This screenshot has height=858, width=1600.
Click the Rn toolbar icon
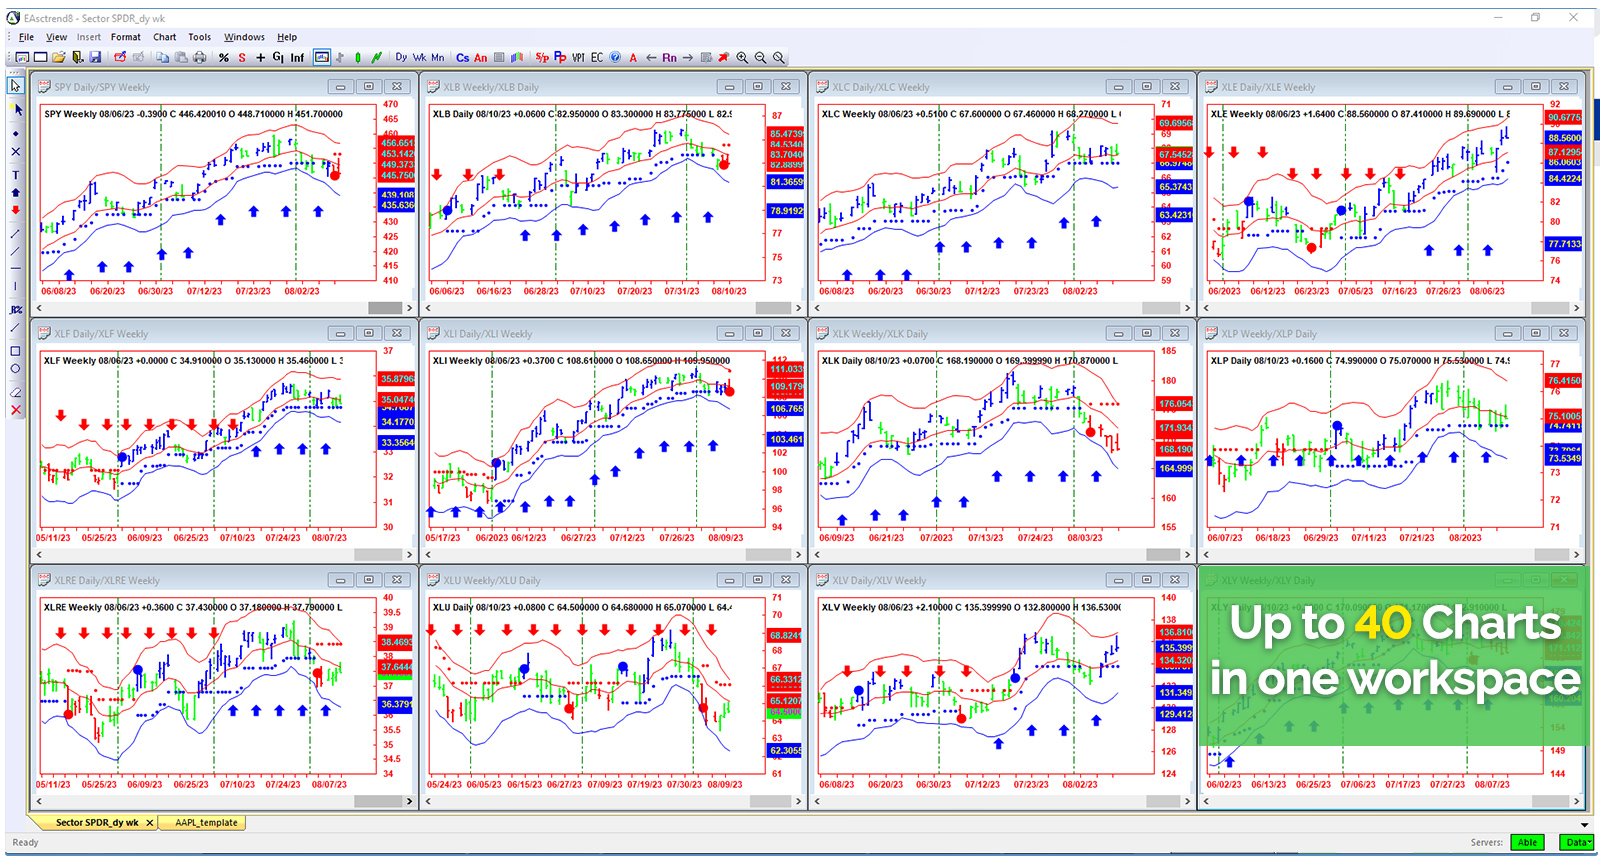pyautogui.click(x=669, y=57)
